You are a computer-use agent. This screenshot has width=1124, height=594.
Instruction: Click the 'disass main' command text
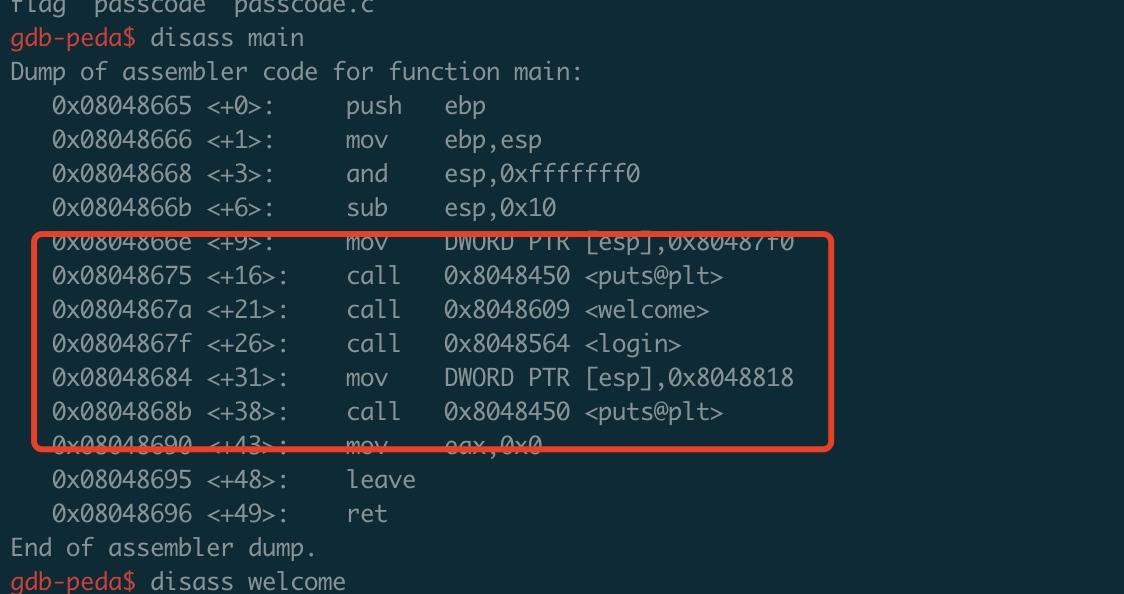(x=226, y=38)
